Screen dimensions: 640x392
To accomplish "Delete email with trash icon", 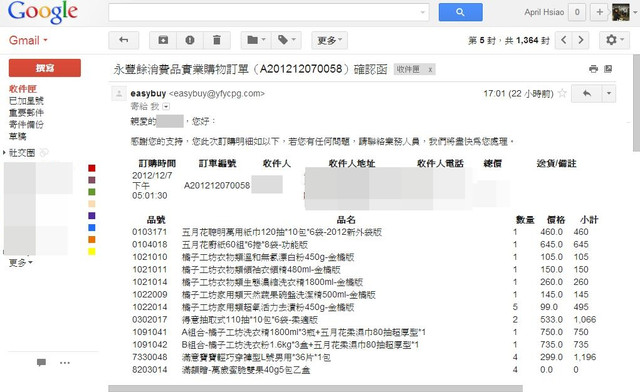I will [217, 40].
